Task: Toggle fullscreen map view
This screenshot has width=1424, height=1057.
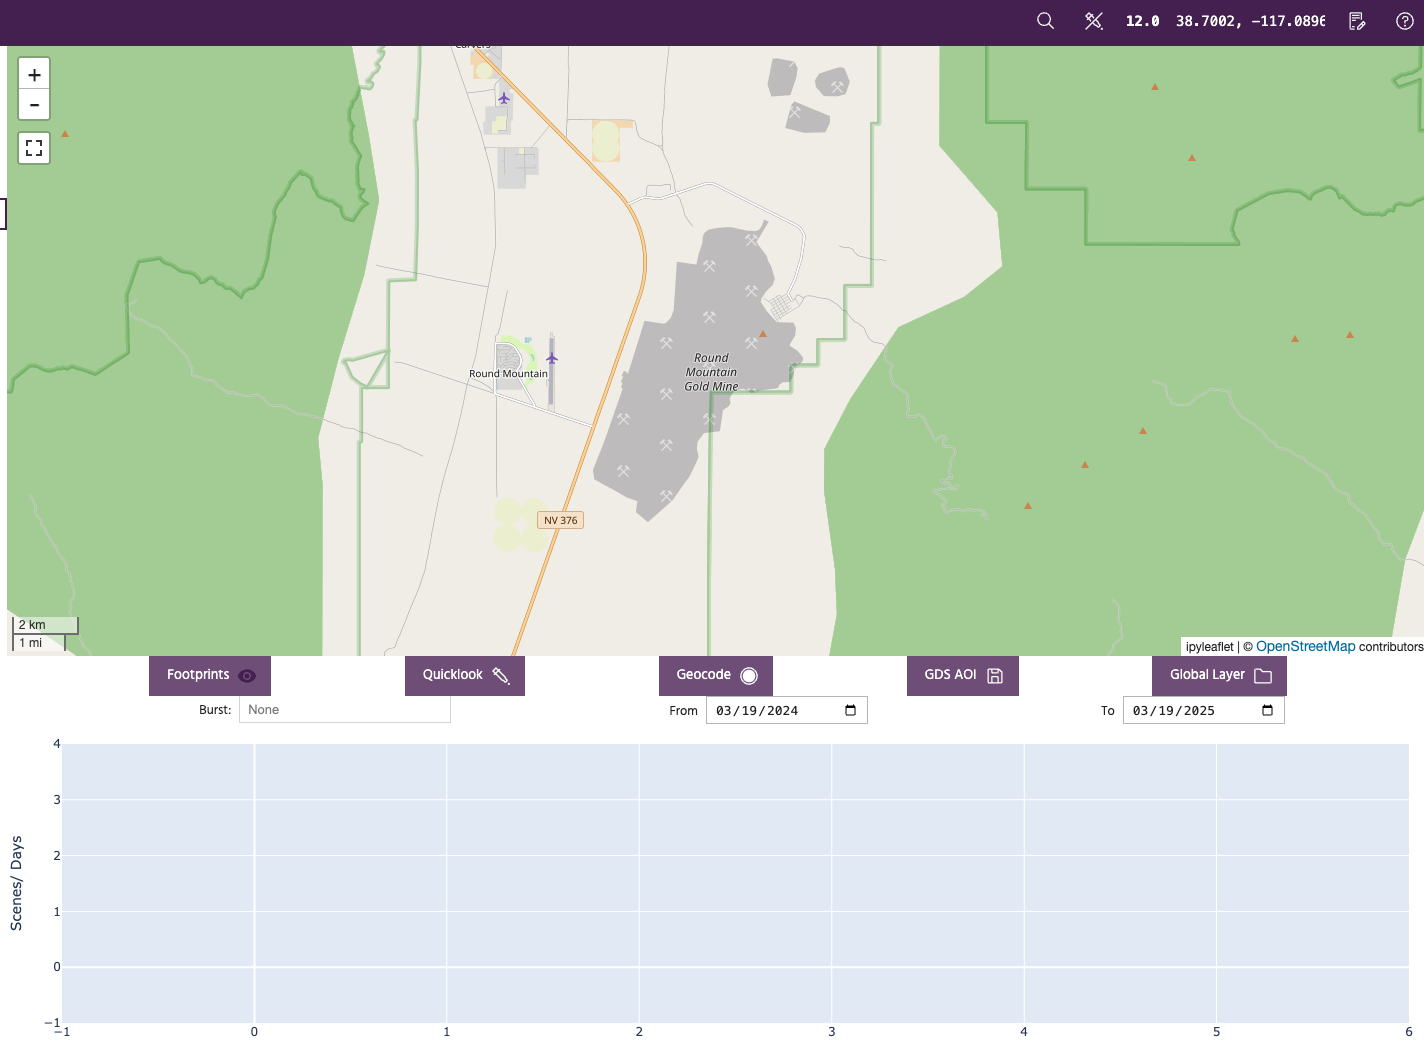Action: (x=34, y=149)
